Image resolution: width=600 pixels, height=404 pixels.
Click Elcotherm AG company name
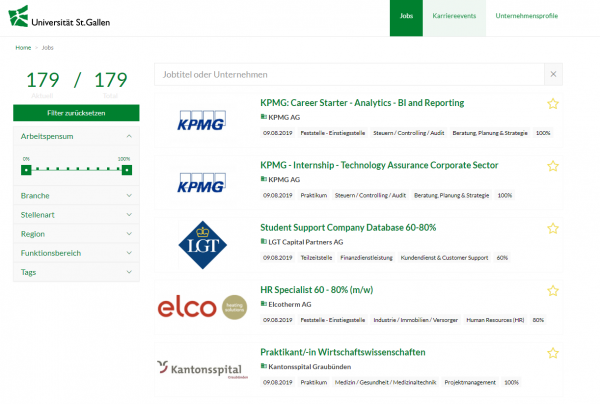coord(290,305)
